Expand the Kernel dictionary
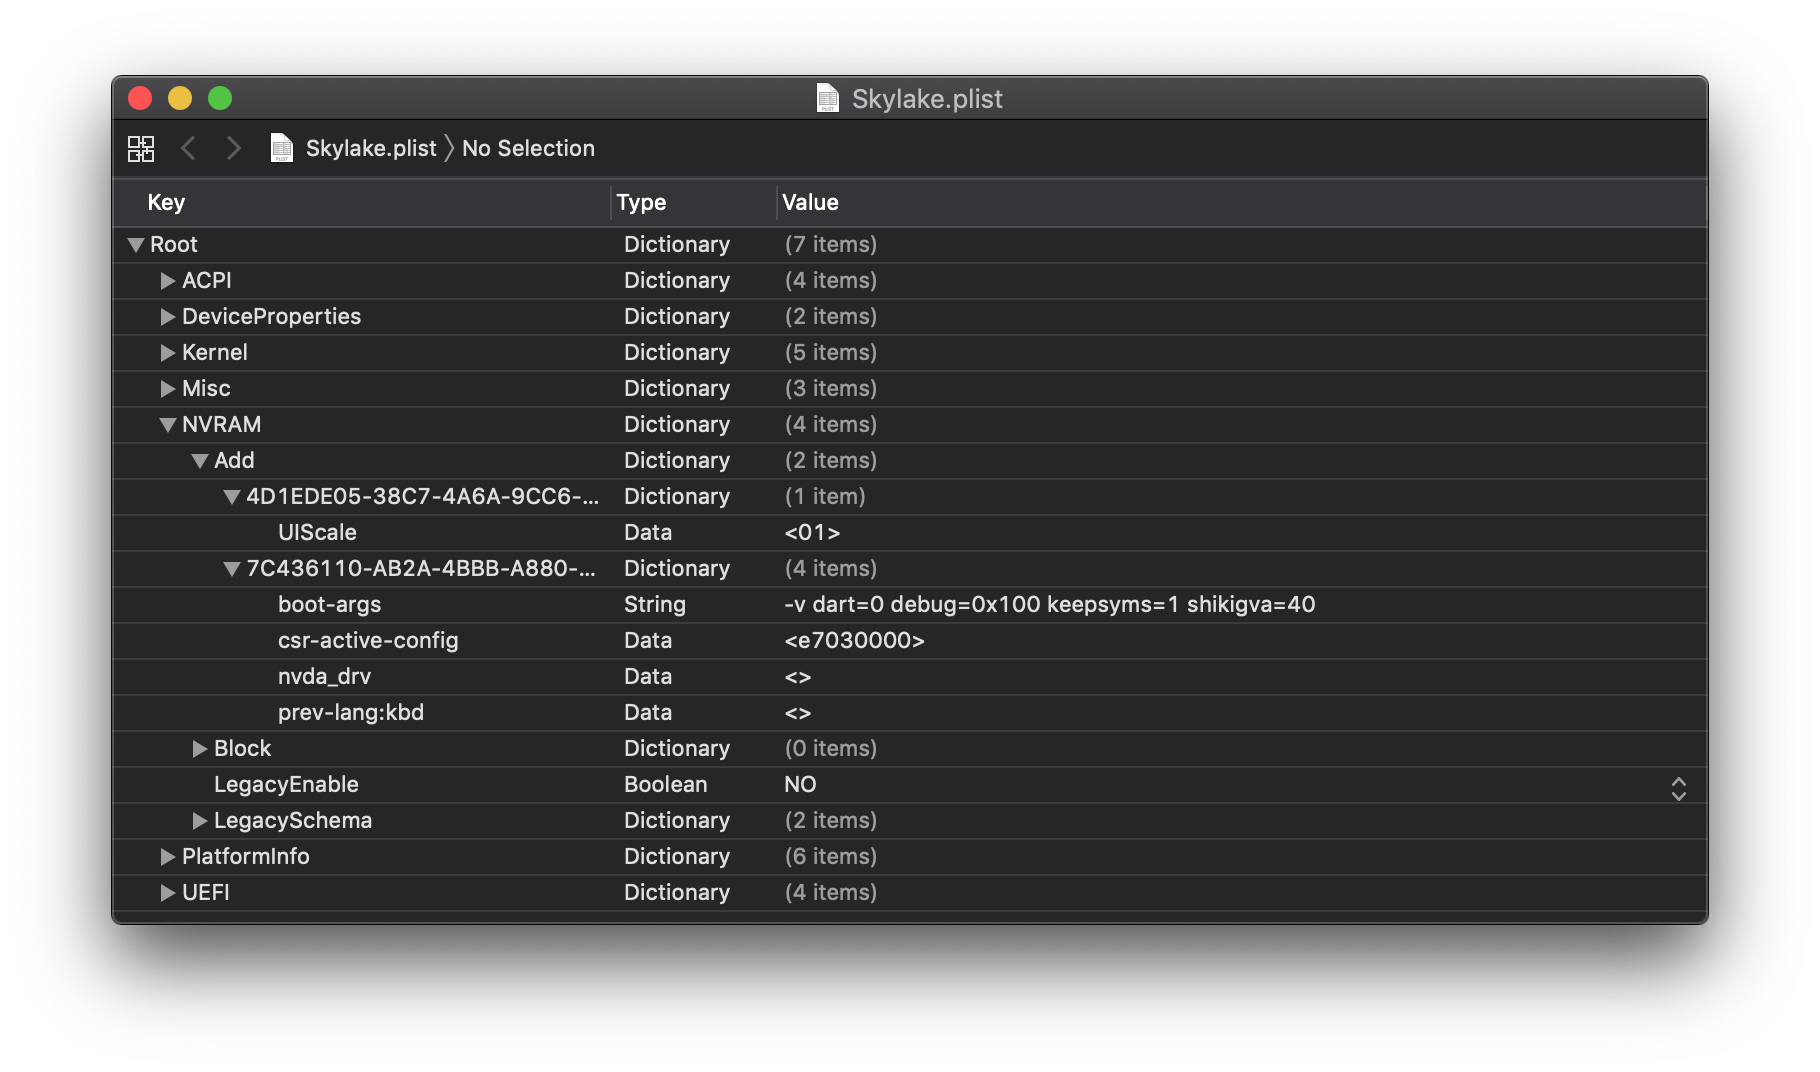 (168, 353)
